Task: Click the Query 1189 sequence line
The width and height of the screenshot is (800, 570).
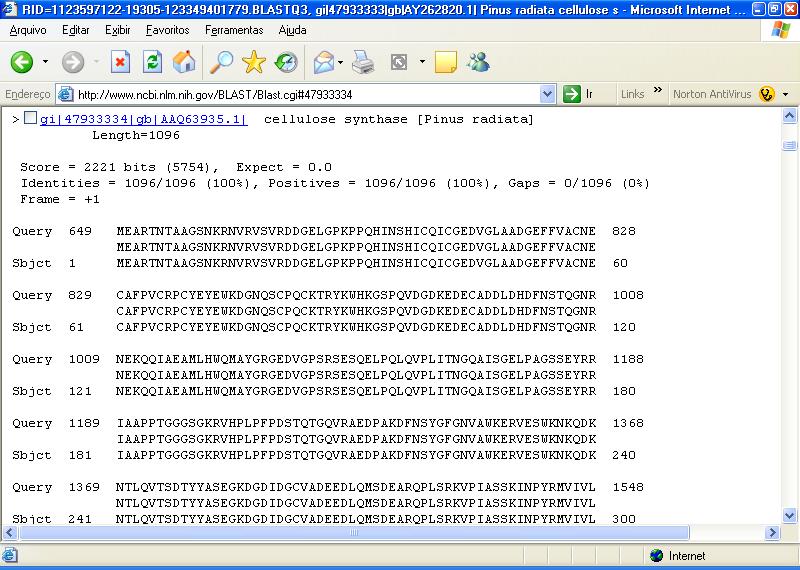Action: (x=328, y=424)
